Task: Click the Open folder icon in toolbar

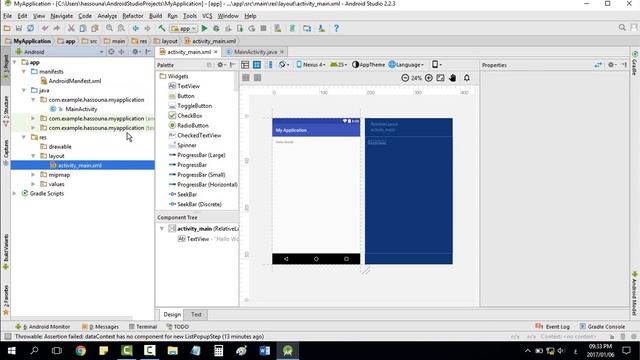Action: 7,28
